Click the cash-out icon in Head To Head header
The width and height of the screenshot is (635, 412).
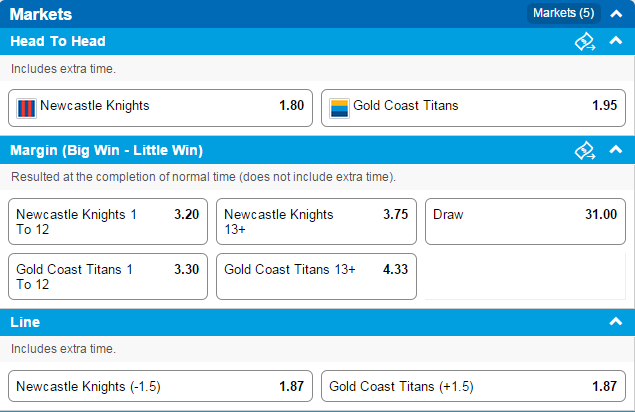coord(585,41)
